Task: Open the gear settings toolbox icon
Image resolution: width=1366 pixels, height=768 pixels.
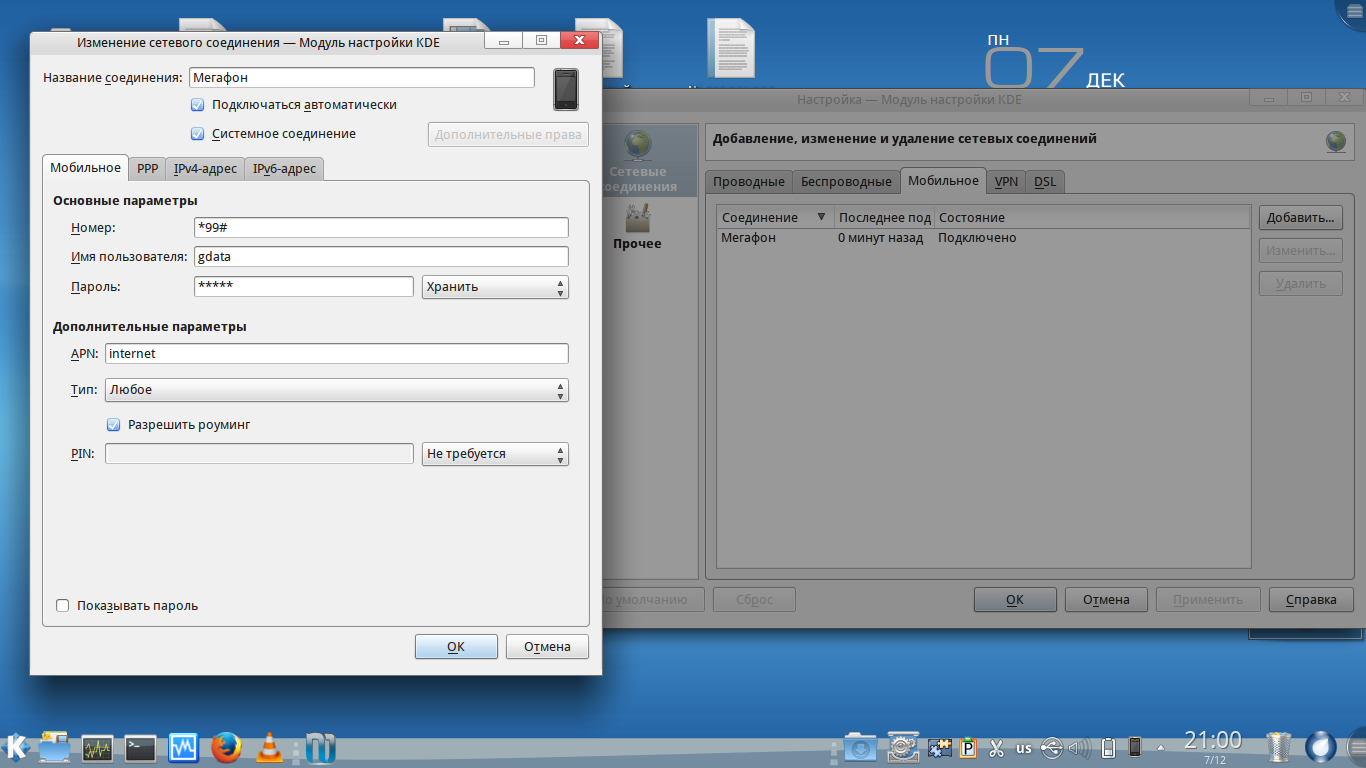Action: pos(903,747)
